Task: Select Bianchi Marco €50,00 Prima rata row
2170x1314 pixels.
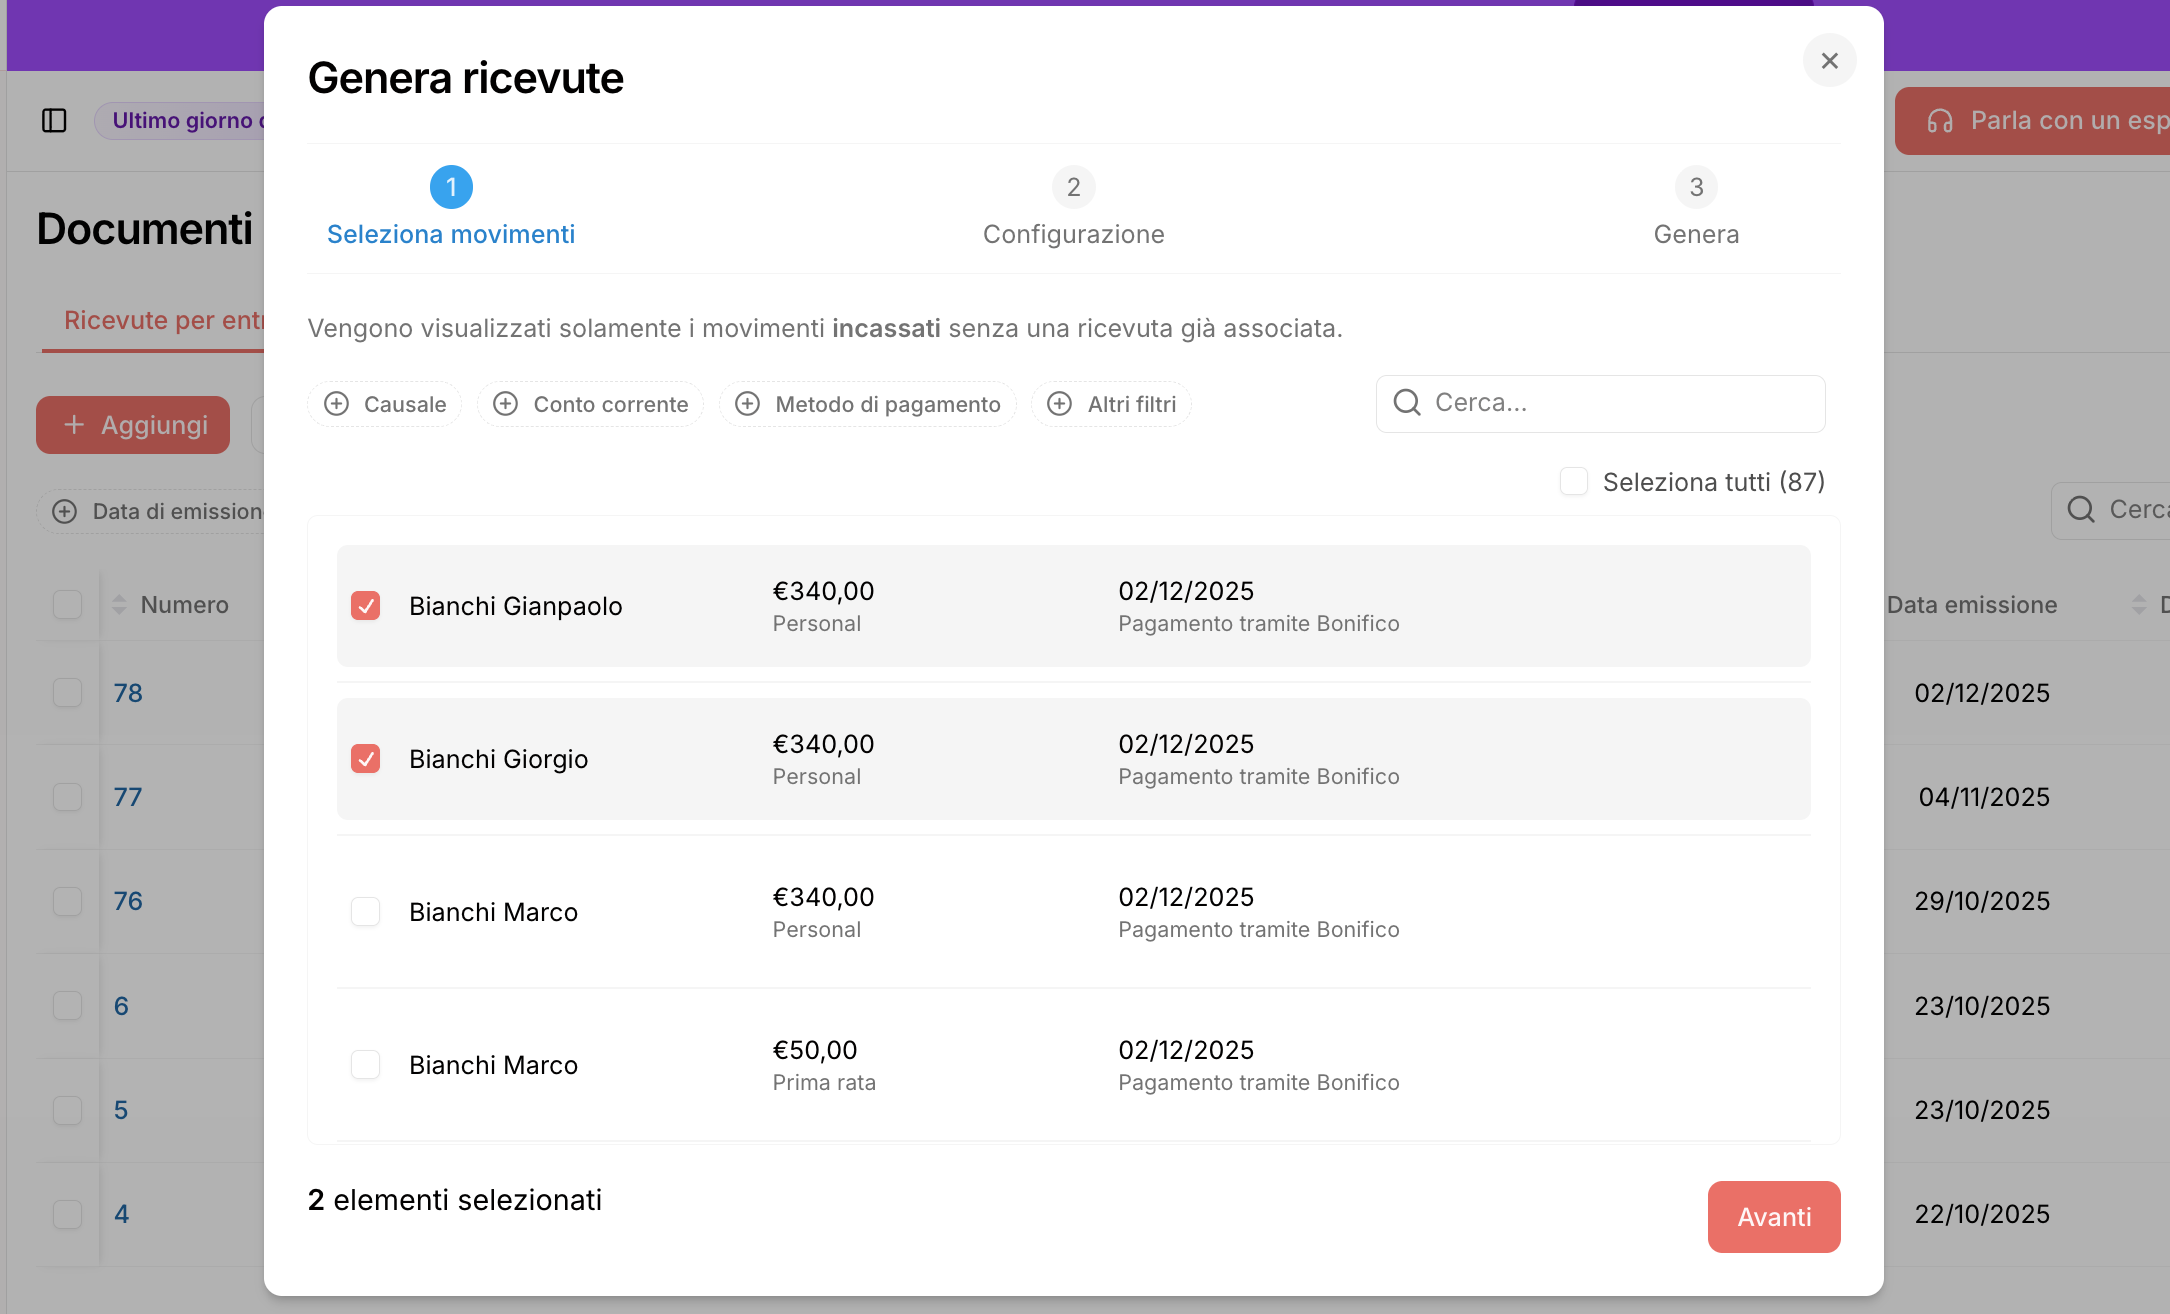Action: [x=366, y=1065]
